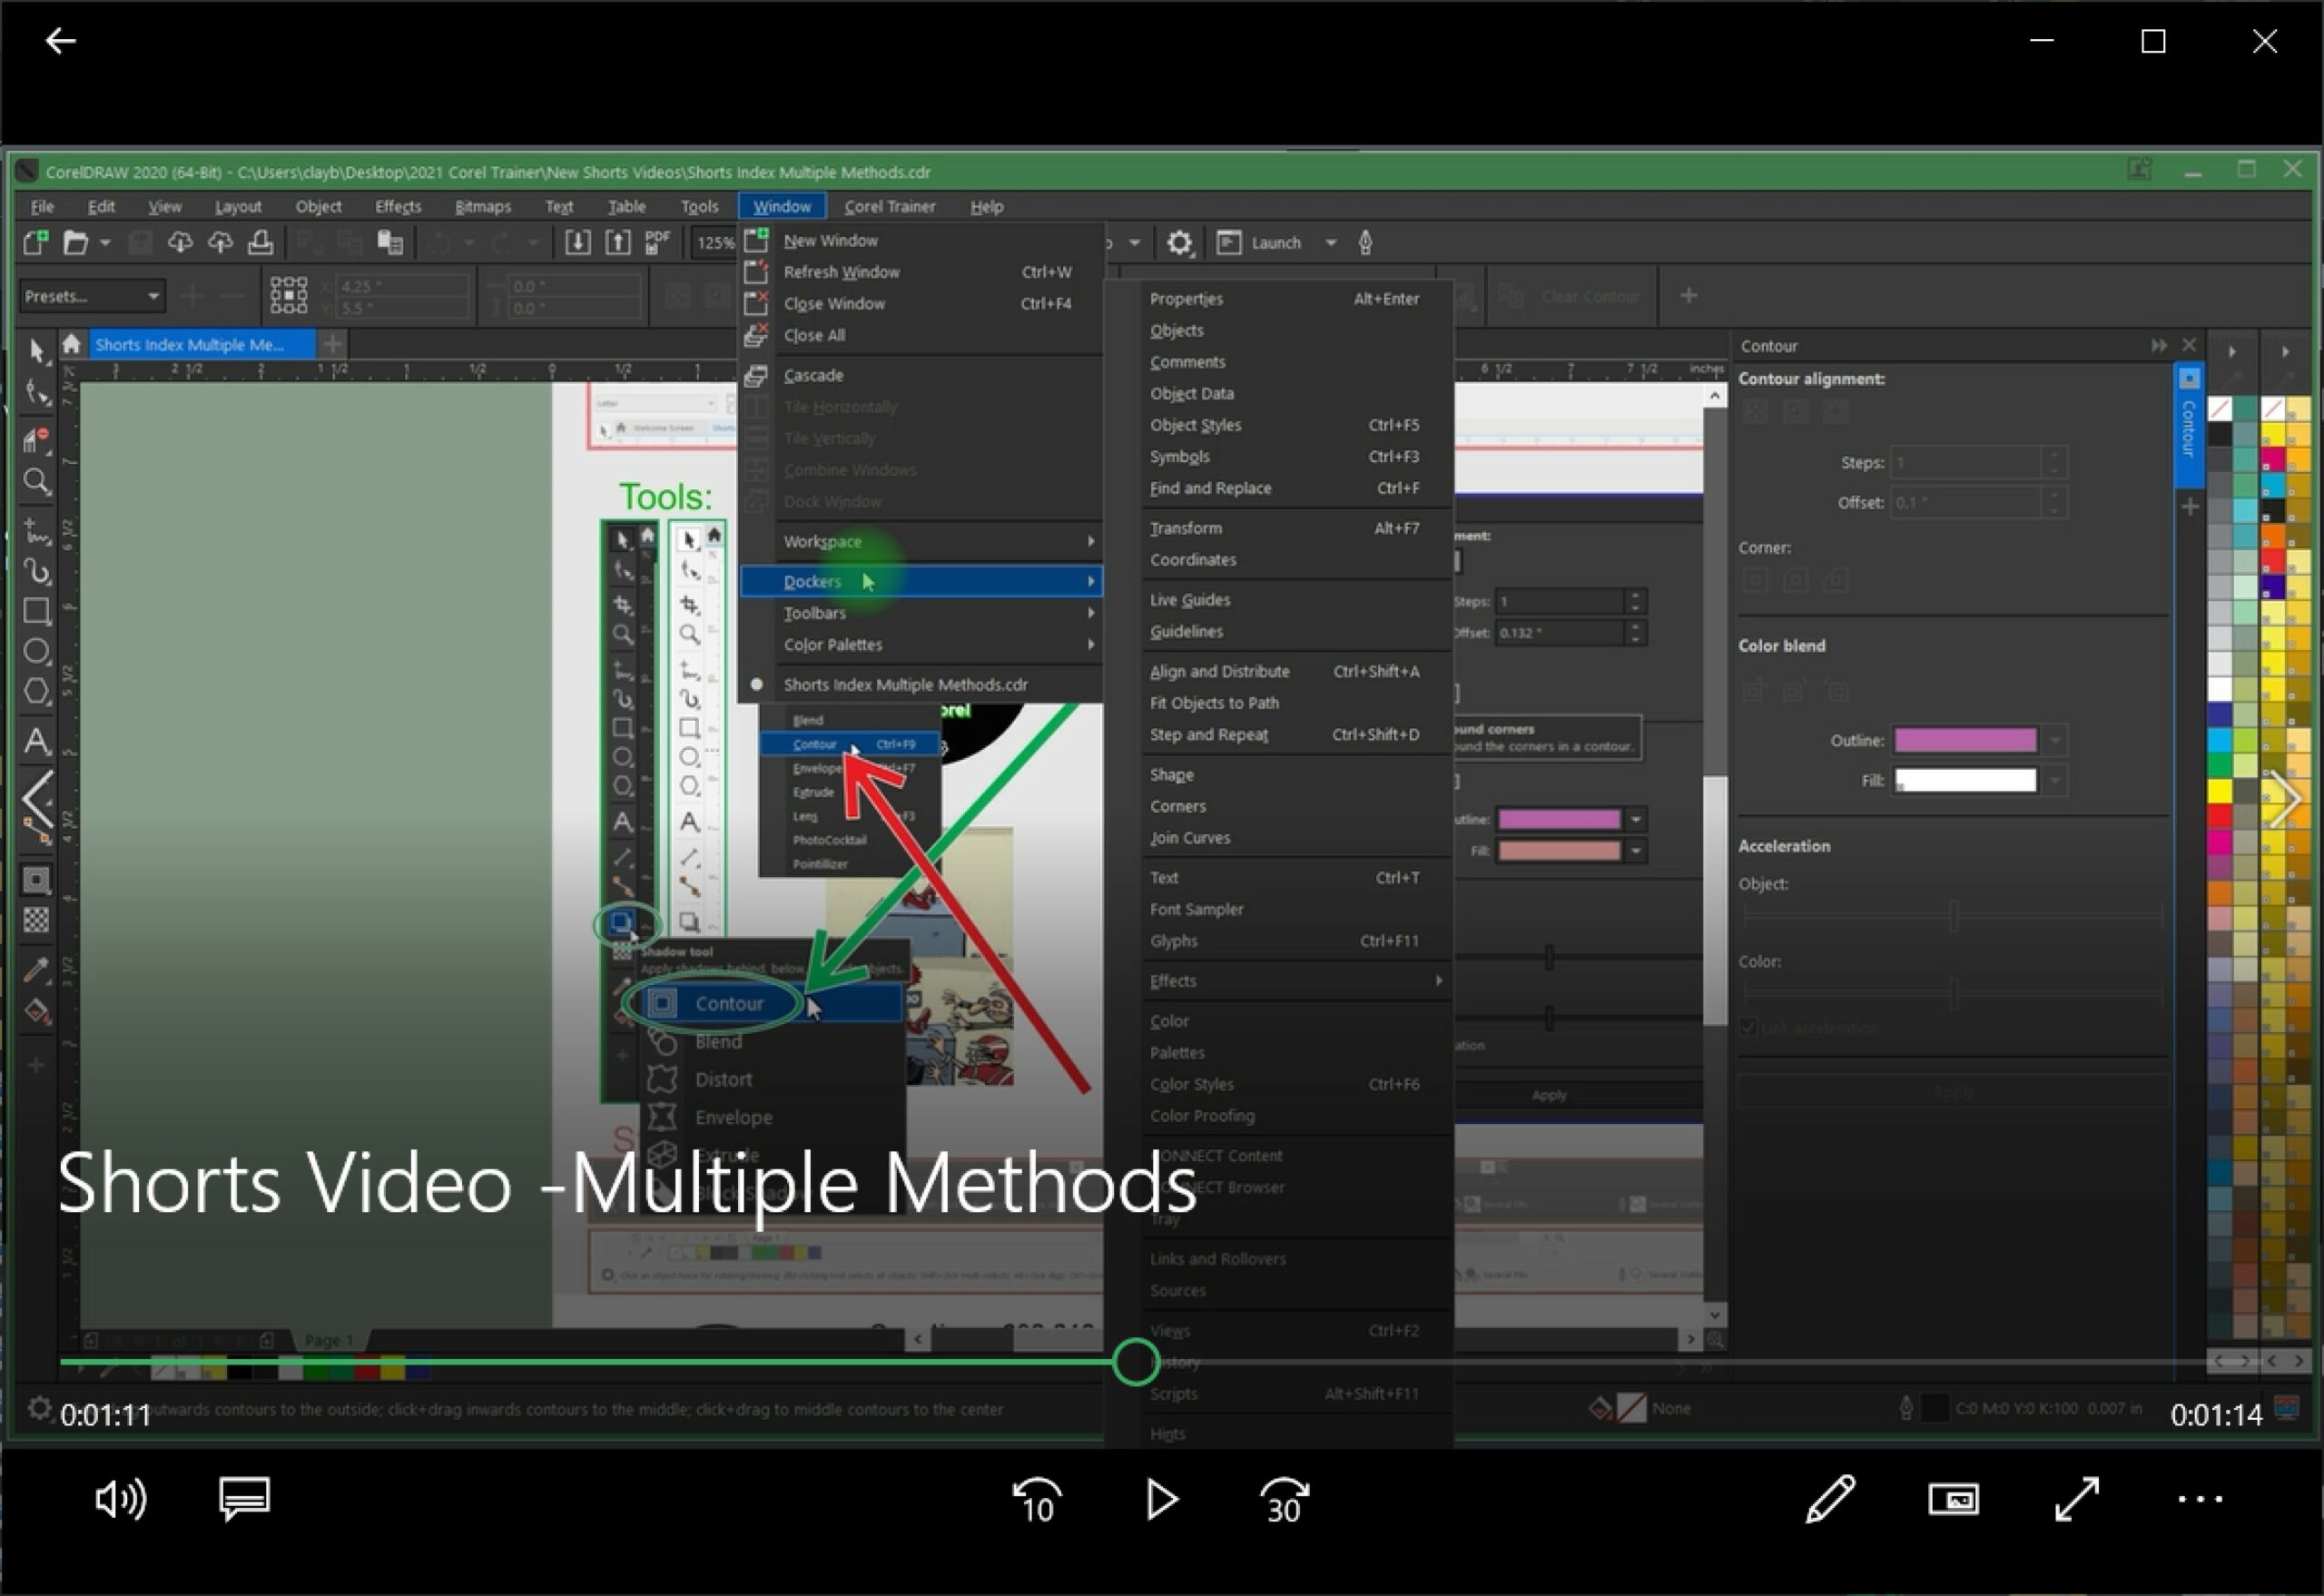Click the Open folder toolbar icon
This screenshot has width=2324, height=1596.
point(76,242)
